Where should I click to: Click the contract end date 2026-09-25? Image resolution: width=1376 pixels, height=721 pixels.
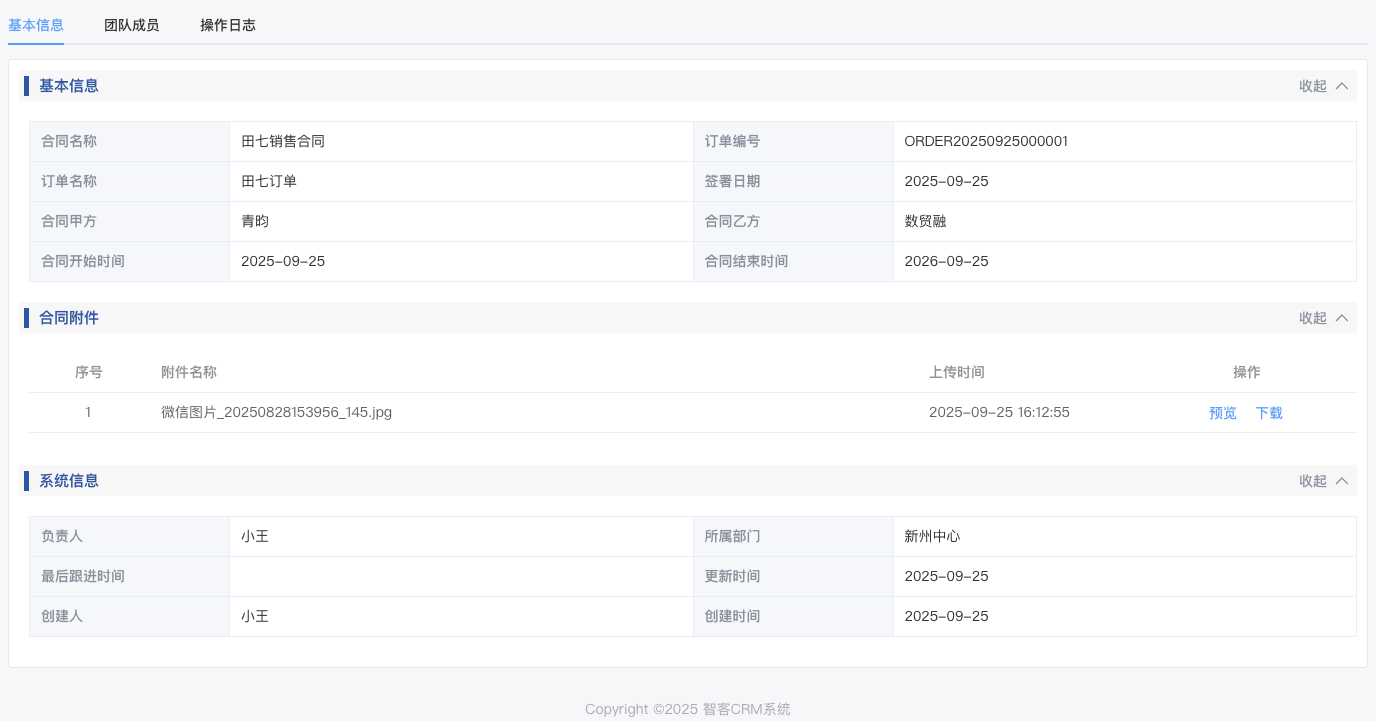(x=946, y=261)
